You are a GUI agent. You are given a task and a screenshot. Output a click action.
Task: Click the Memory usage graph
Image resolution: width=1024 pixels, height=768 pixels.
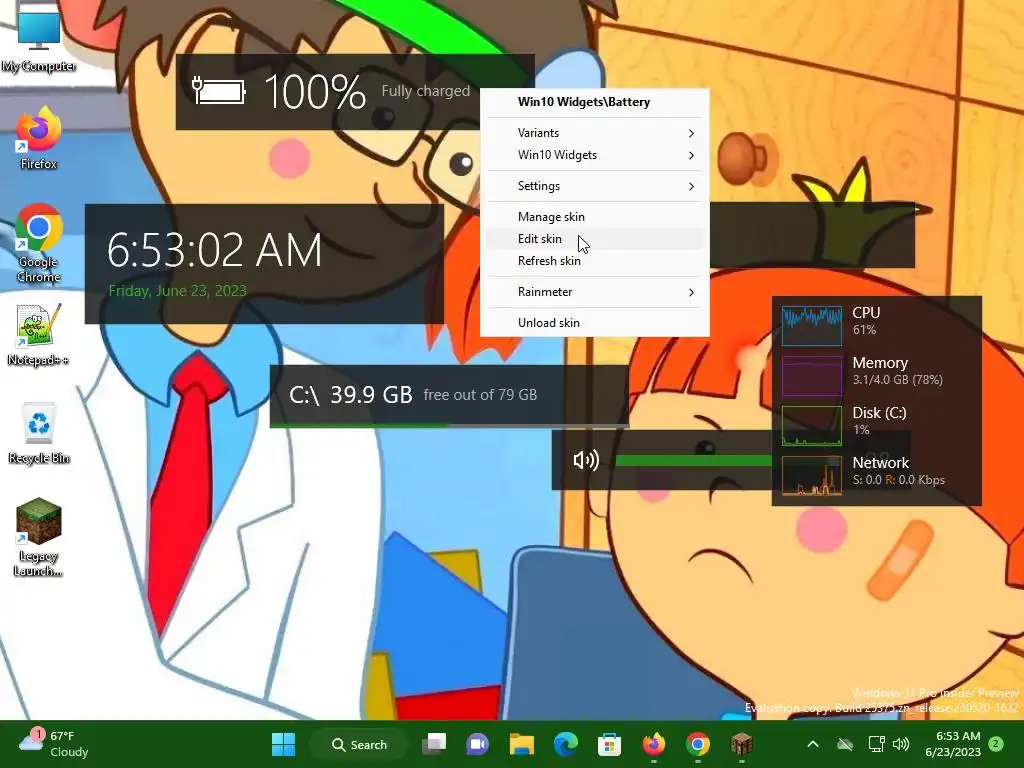click(x=812, y=376)
